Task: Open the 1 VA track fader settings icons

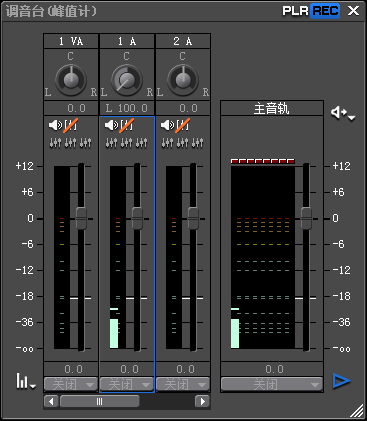Action: (x=71, y=143)
